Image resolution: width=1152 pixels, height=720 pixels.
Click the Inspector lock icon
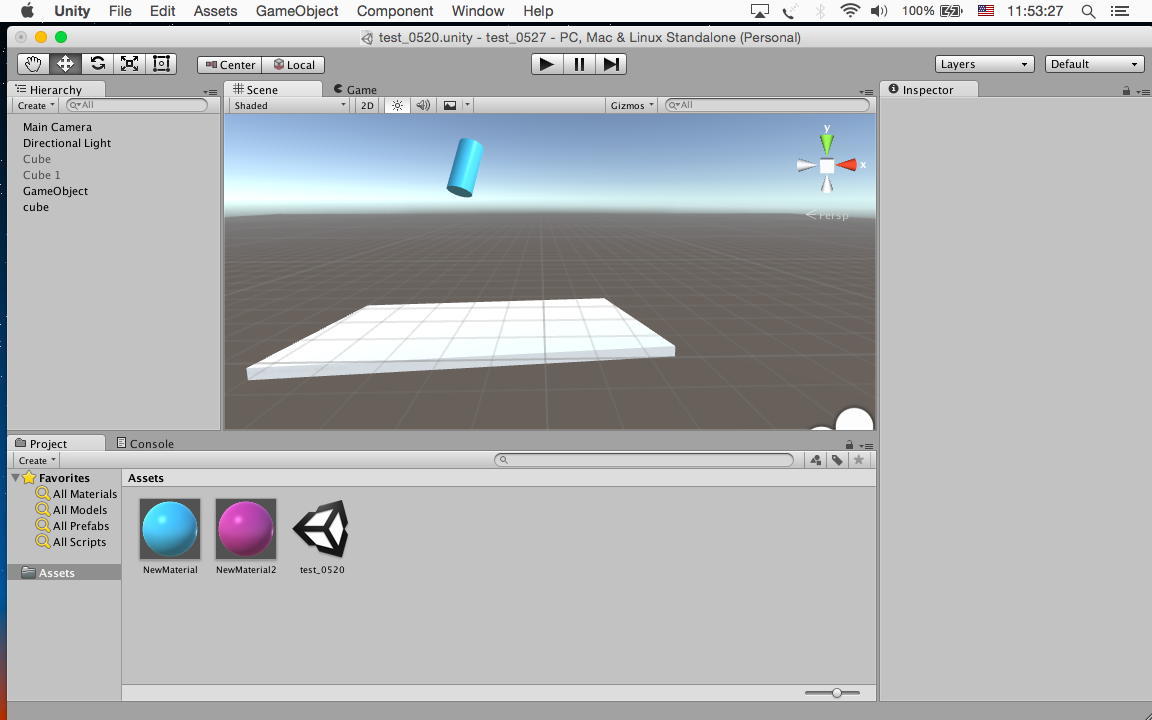pos(1126,90)
